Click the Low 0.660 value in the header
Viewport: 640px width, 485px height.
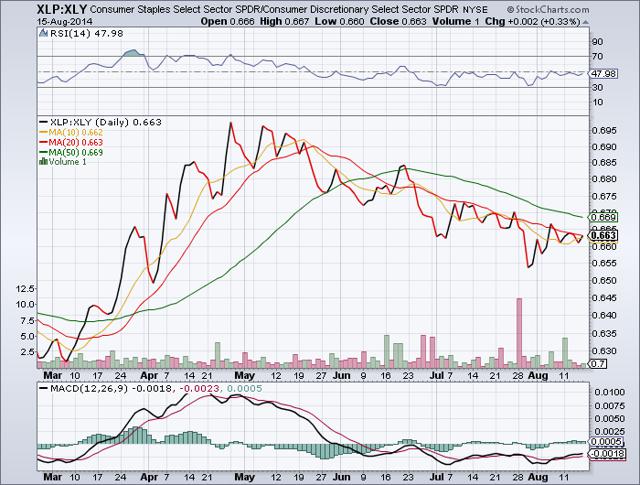click(x=339, y=21)
